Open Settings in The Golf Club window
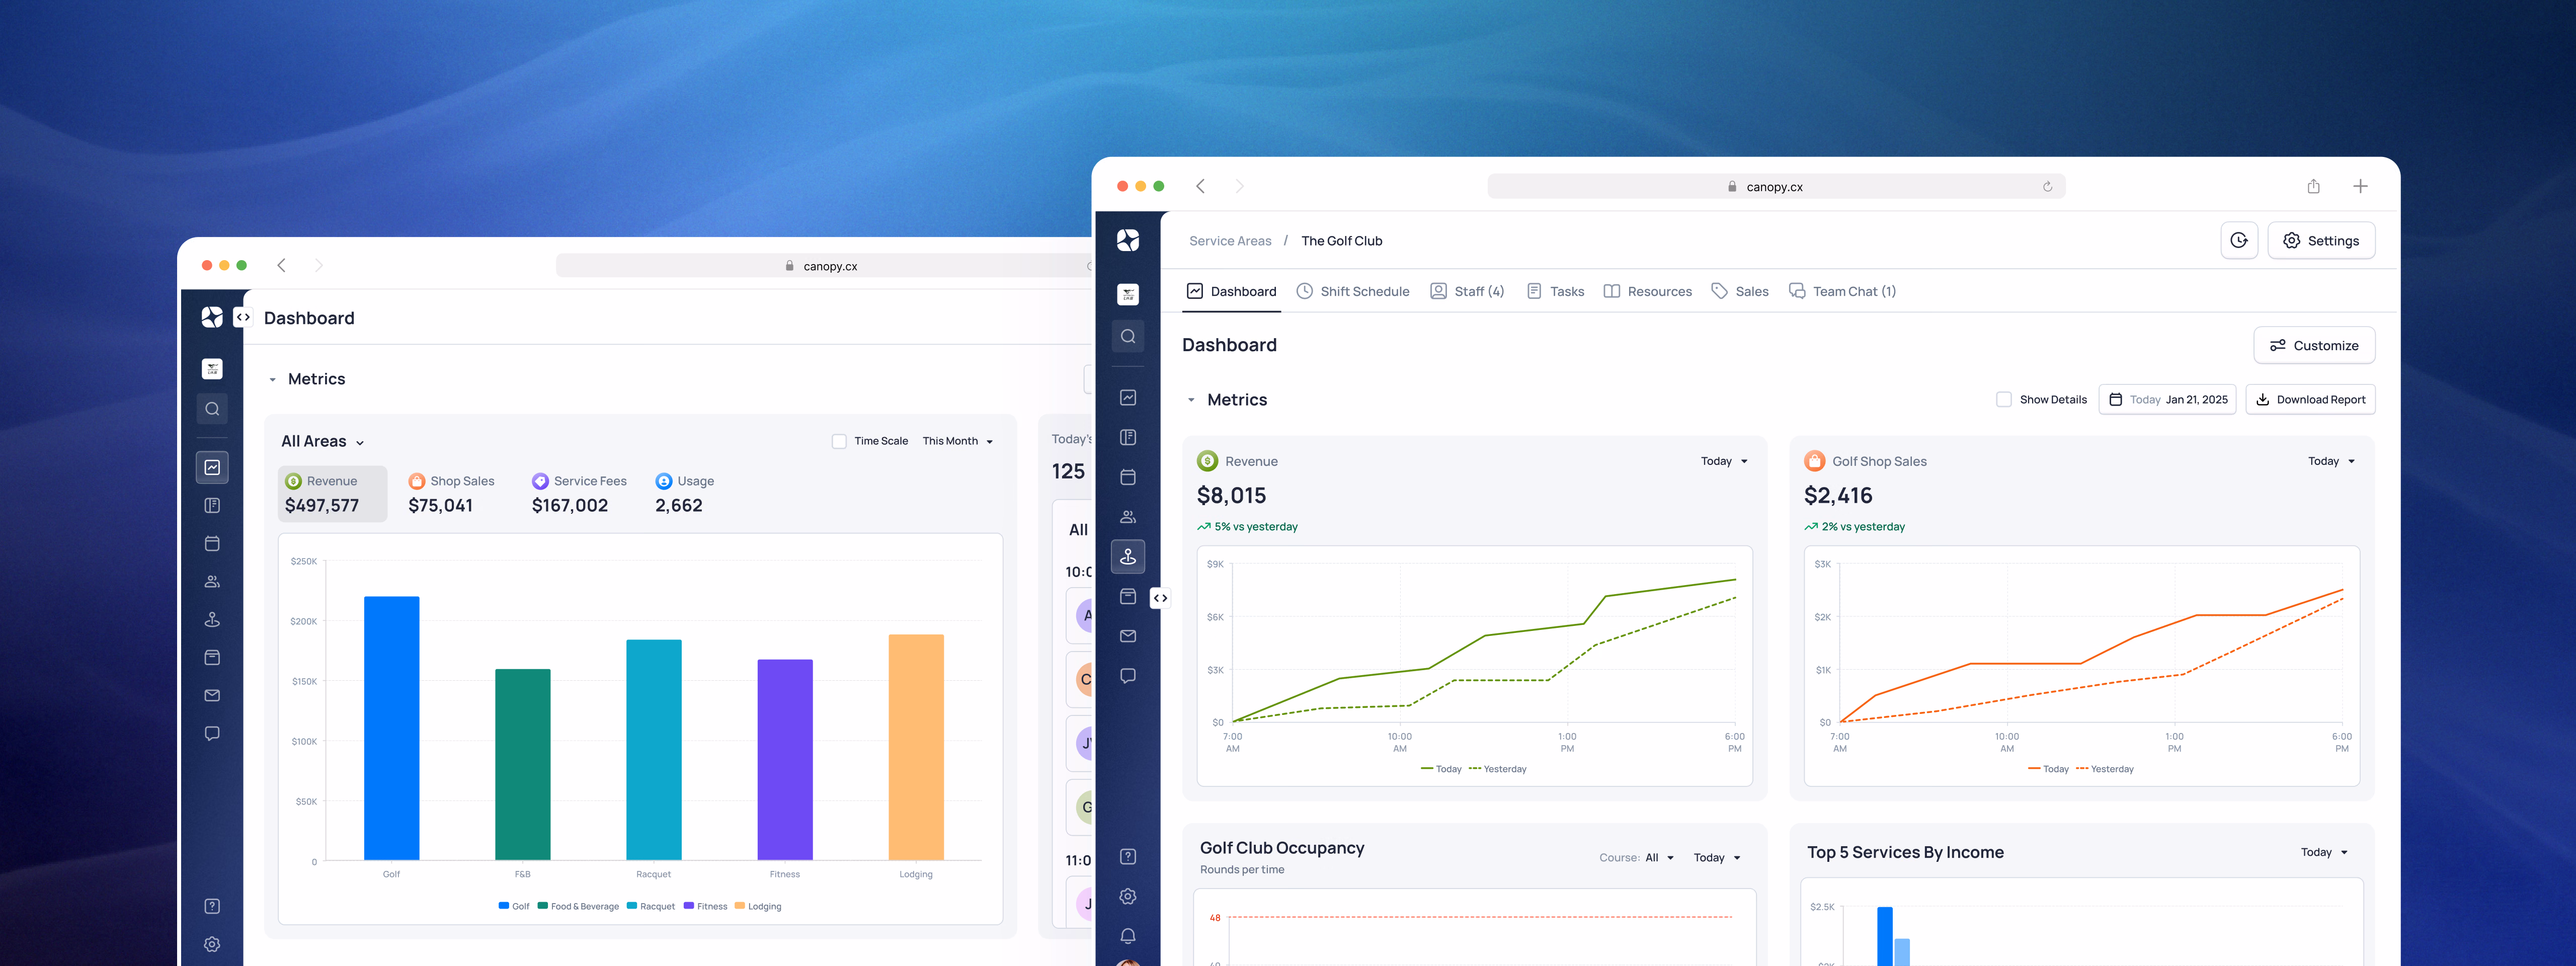The image size is (2576, 966). pyautogui.click(x=2320, y=241)
